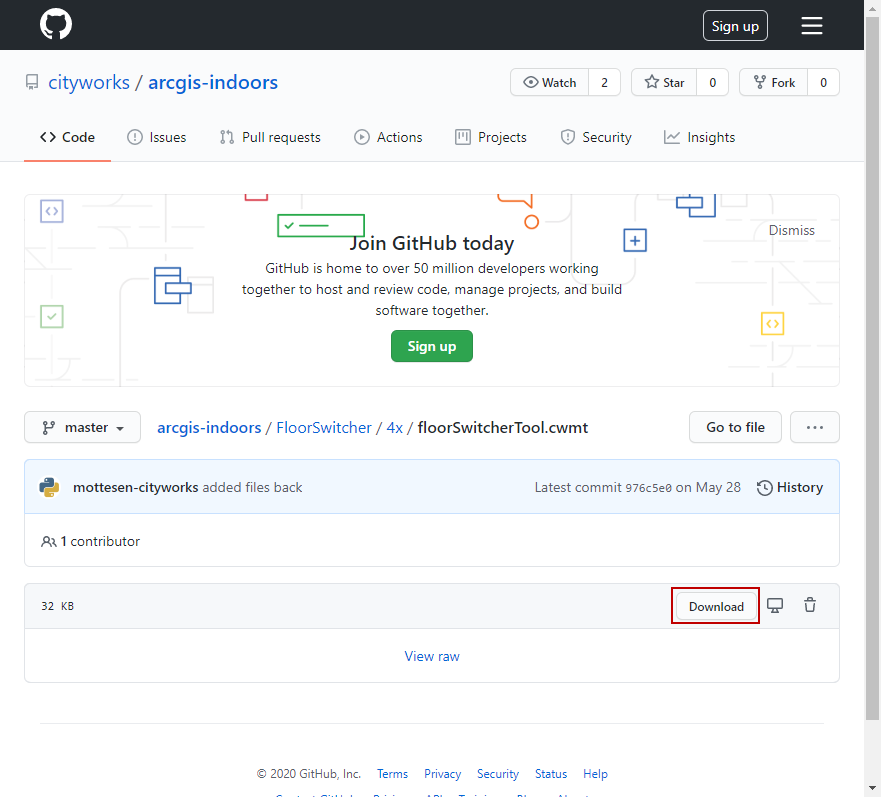This screenshot has width=881, height=797.
Task: Open the three-dots more options menu
Action: click(x=814, y=427)
